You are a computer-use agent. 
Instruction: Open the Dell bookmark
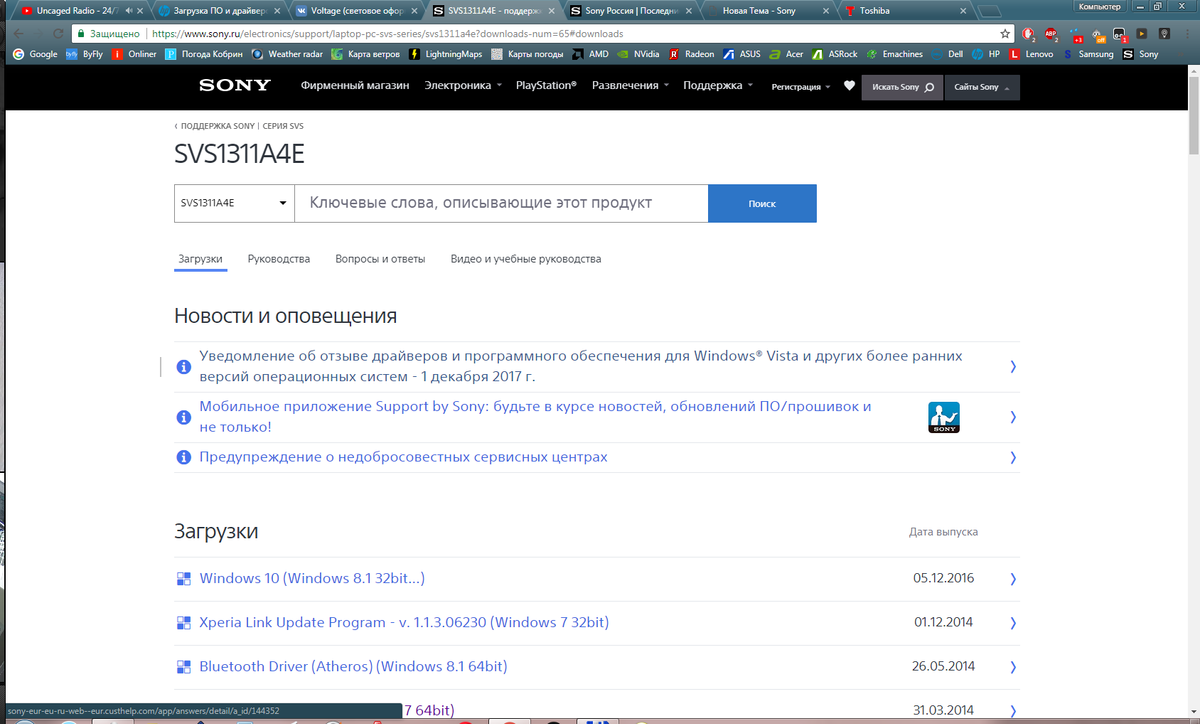[947, 54]
